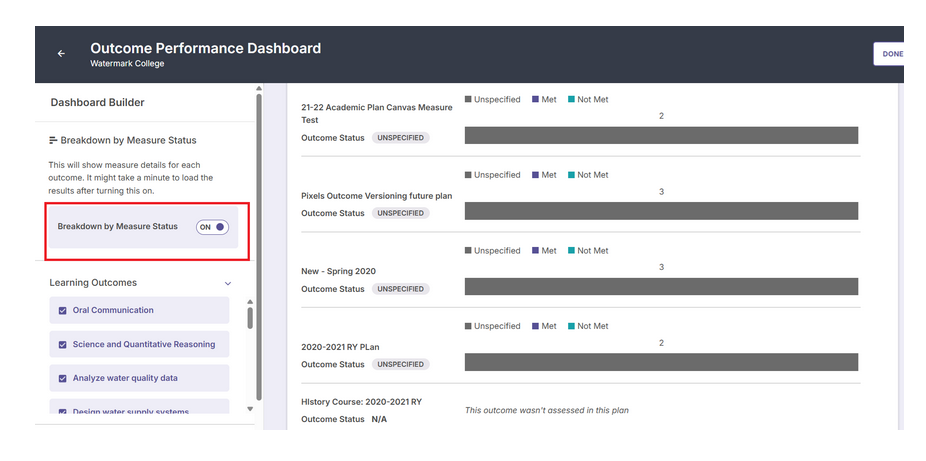The height and width of the screenshot is (461, 926).
Task: Click the 2020-2021 RY PLan title
Action: (340, 347)
